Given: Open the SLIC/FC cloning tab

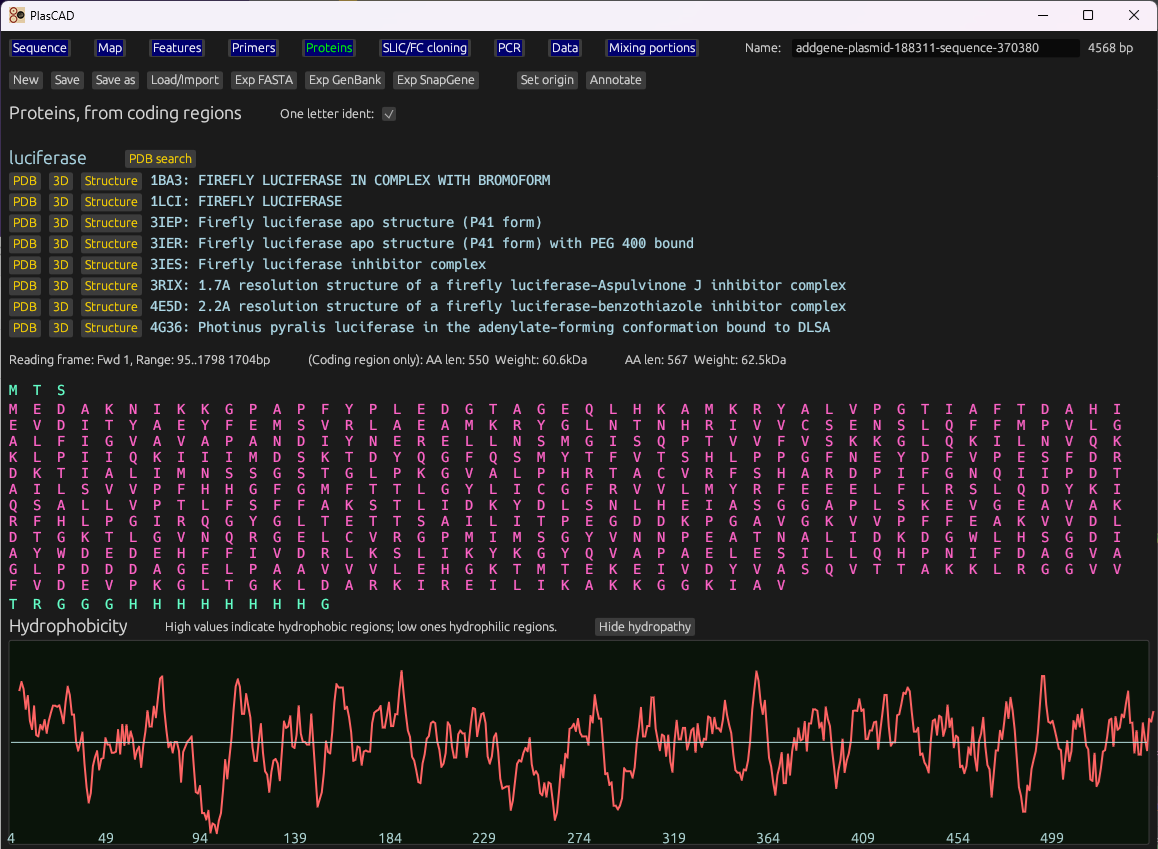Looking at the screenshot, I should 425,48.
